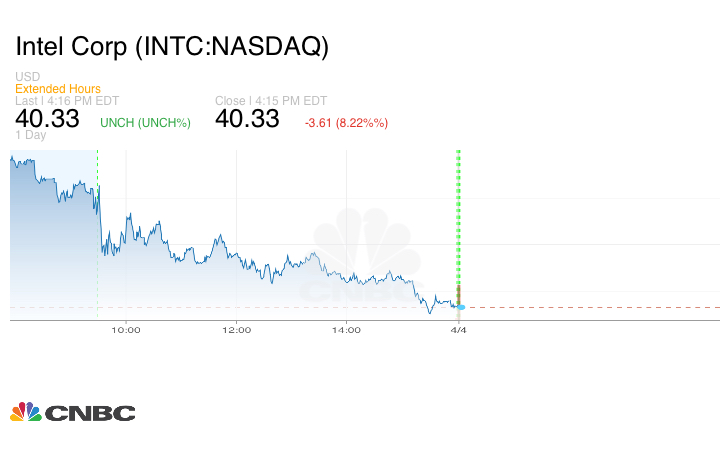Viewport: 720px width, 450px height.
Task: Click the USD currency label
Action: 27,77
